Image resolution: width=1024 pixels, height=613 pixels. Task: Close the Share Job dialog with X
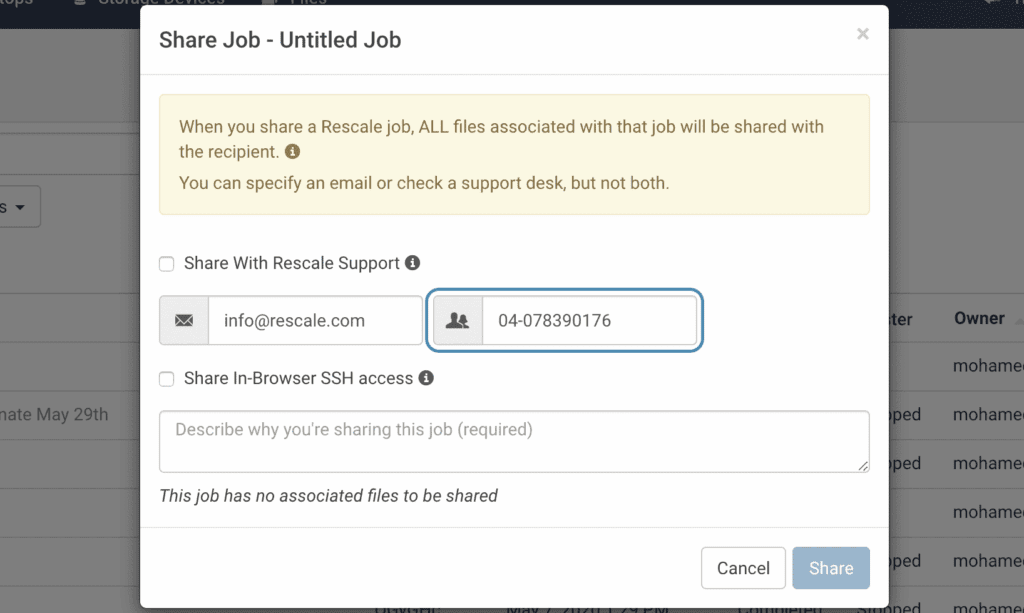click(x=862, y=34)
